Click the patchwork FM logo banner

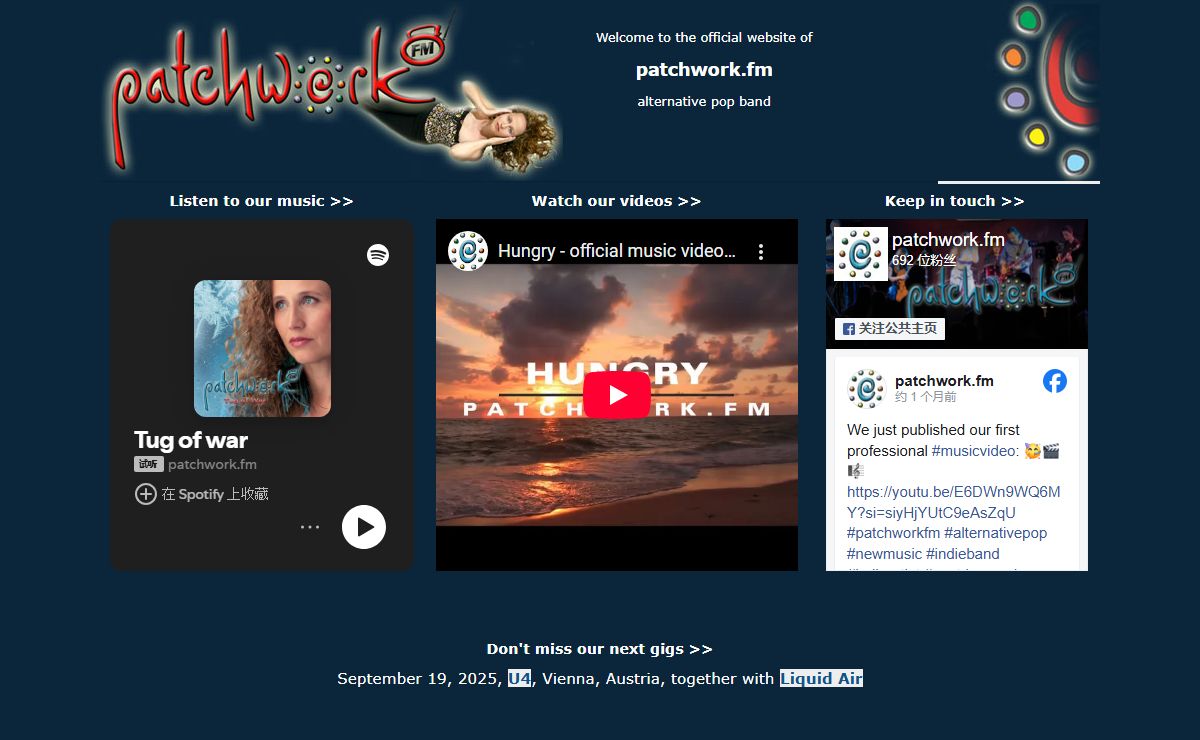(x=334, y=92)
